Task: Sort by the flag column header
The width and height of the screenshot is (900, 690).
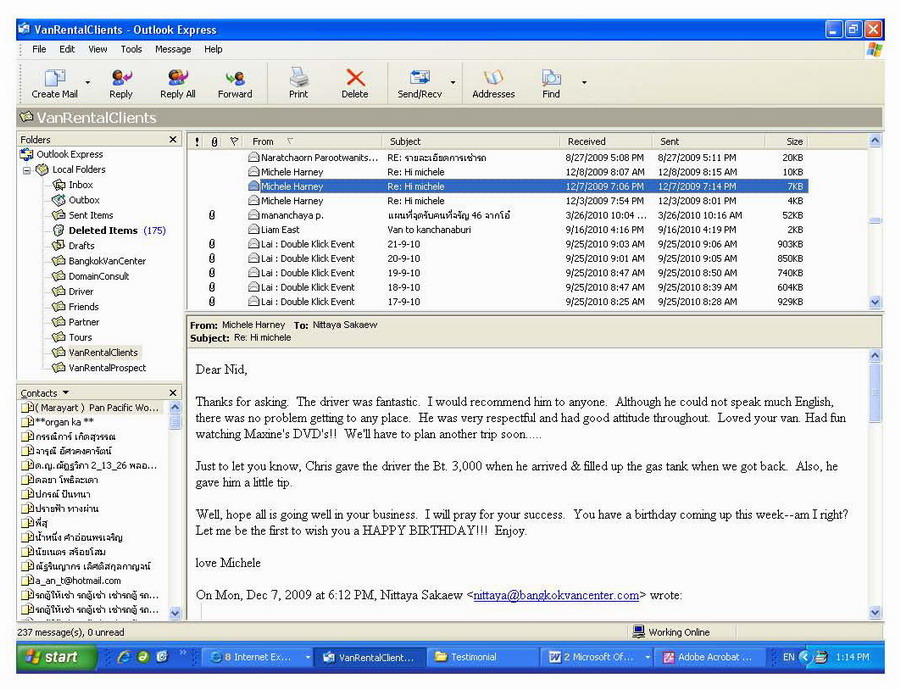Action: click(x=234, y=141)
